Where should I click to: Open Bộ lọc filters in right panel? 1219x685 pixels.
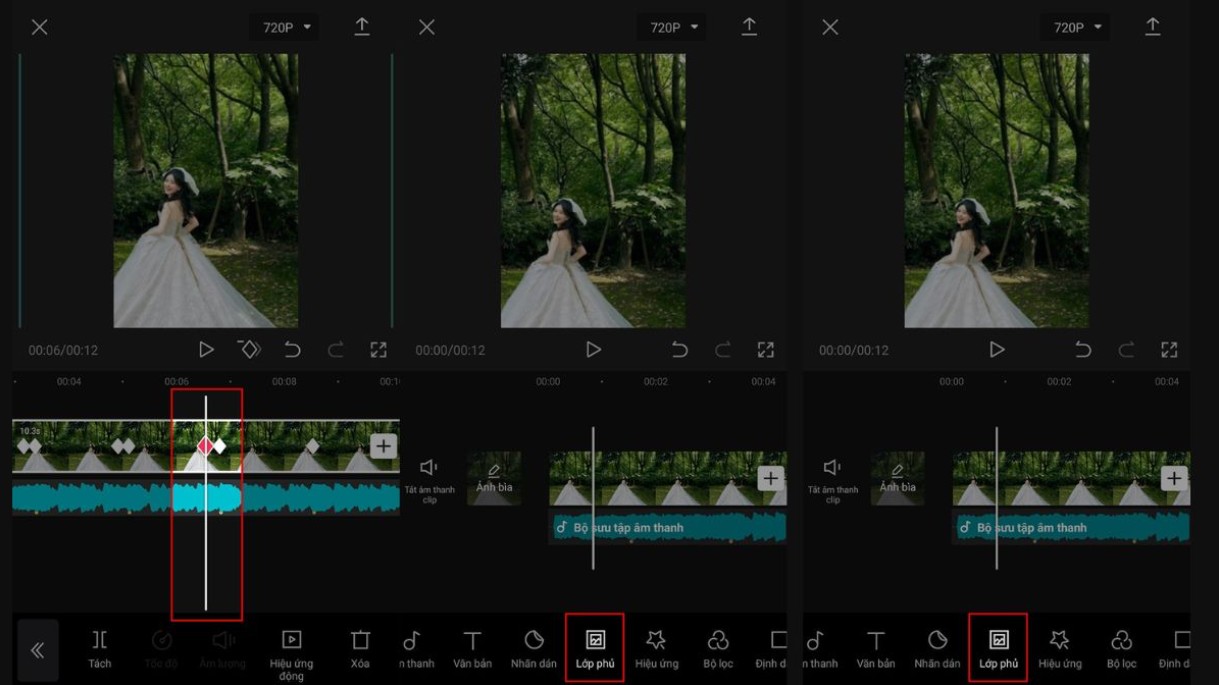(1121, 647)
